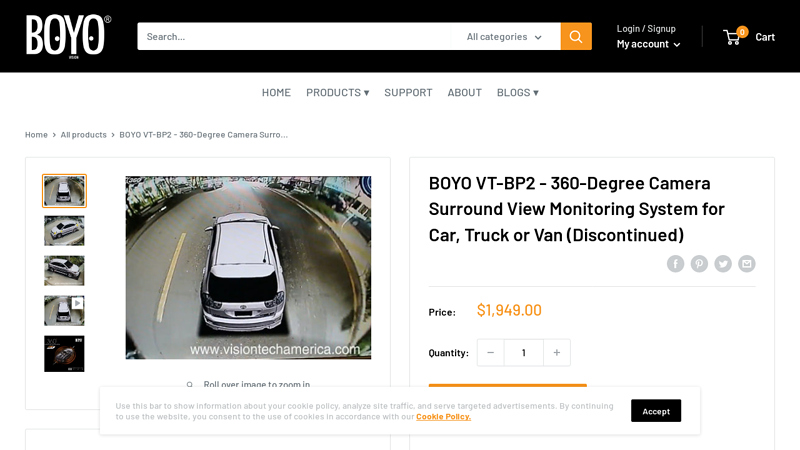Click the BOYO logo
Screen dimensions: 800x450
tap(67, 35)
